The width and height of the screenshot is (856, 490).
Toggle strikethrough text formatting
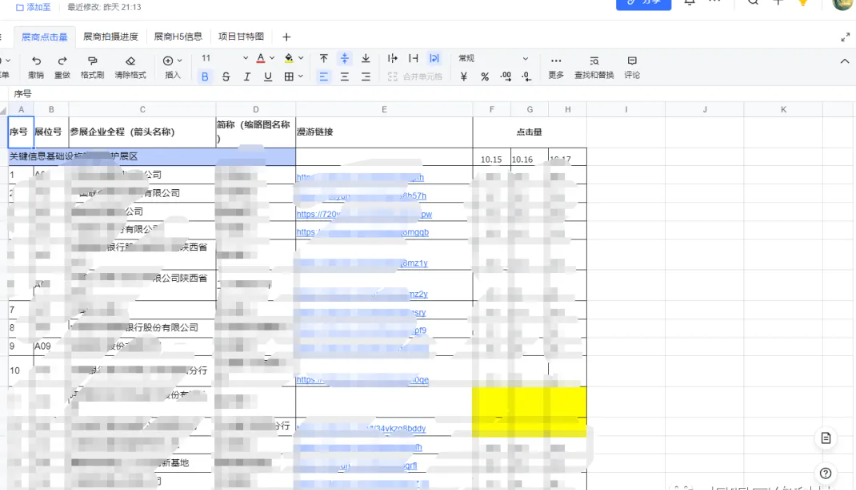click(x=226, y=77)
